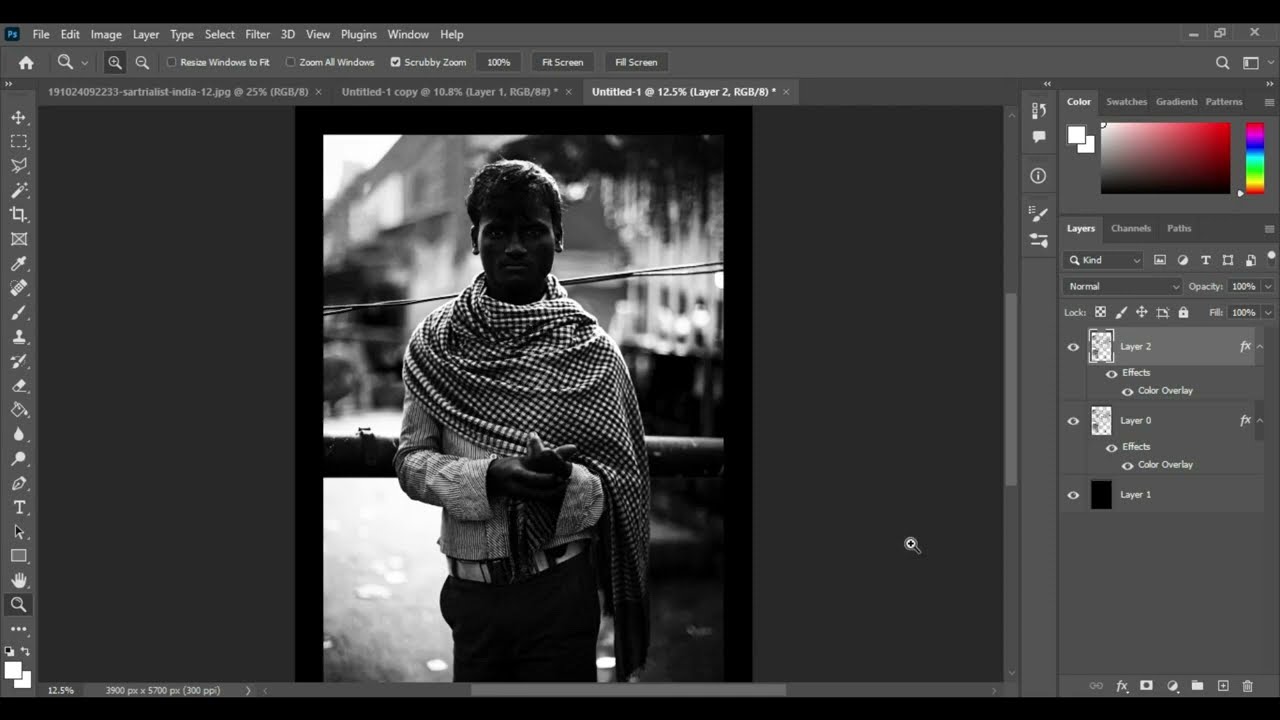Hide Layer 0 using its eye icon
Screen dimensions: 1280x720
point(1073,421)
